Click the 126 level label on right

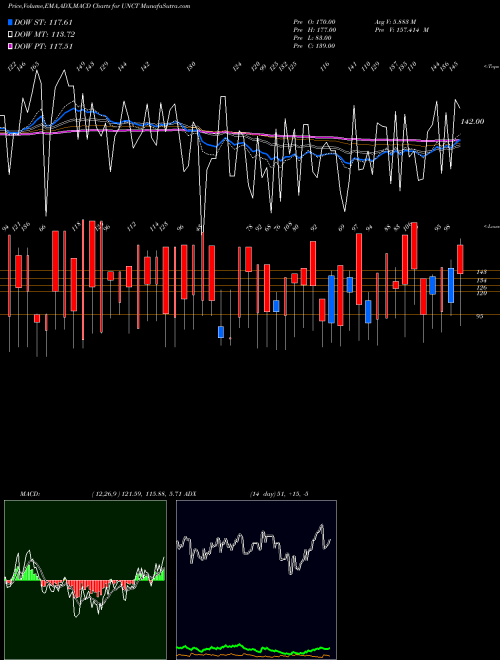click(x=481, y=287)
